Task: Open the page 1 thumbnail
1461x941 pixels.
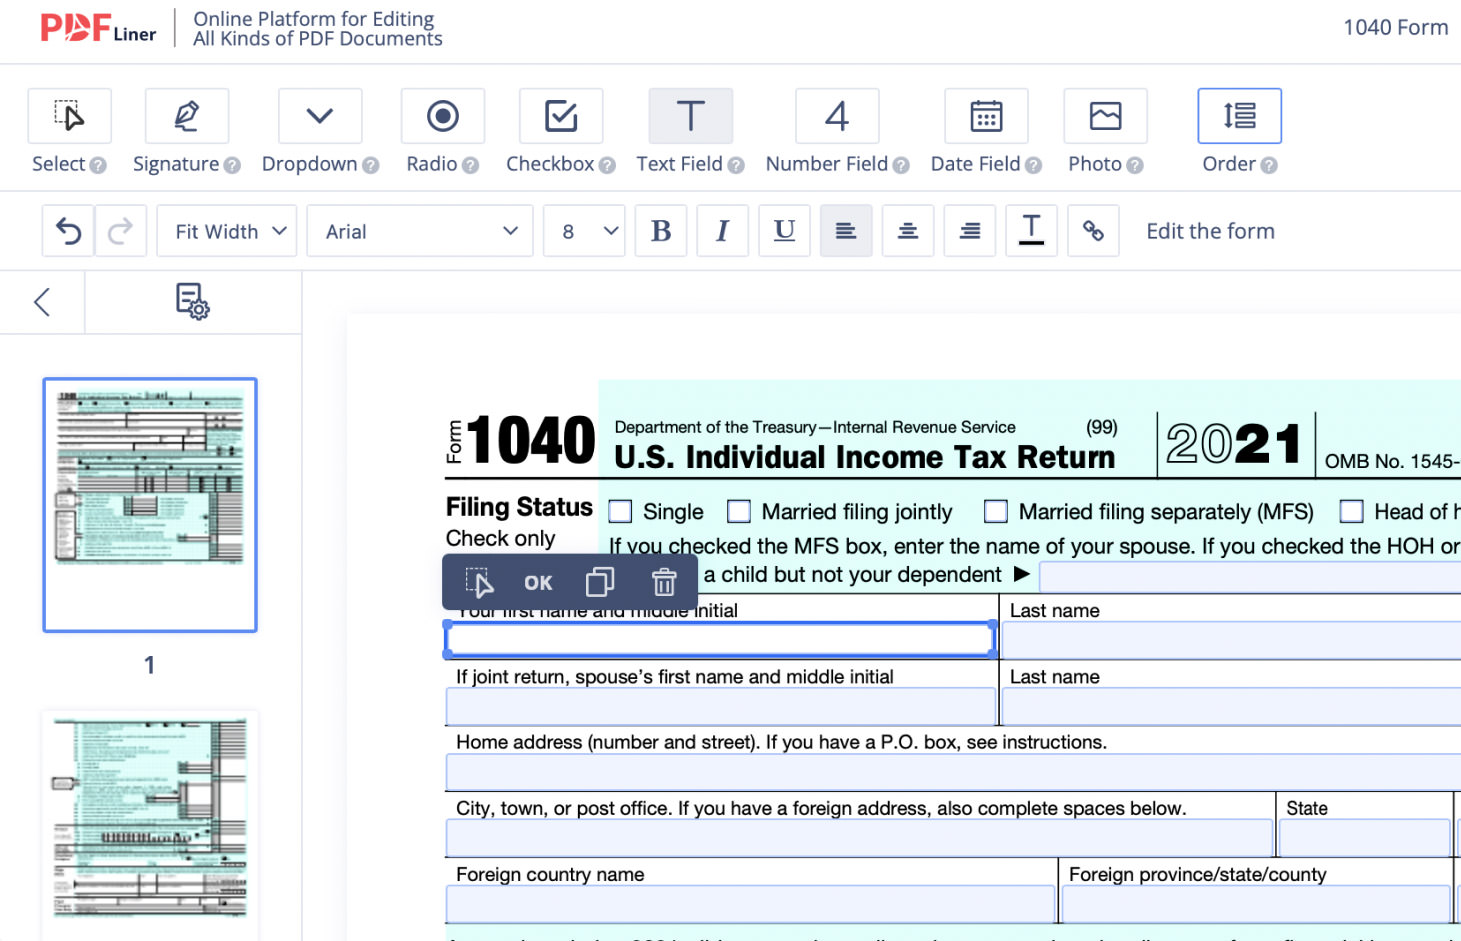Action: tap(150, 505)
